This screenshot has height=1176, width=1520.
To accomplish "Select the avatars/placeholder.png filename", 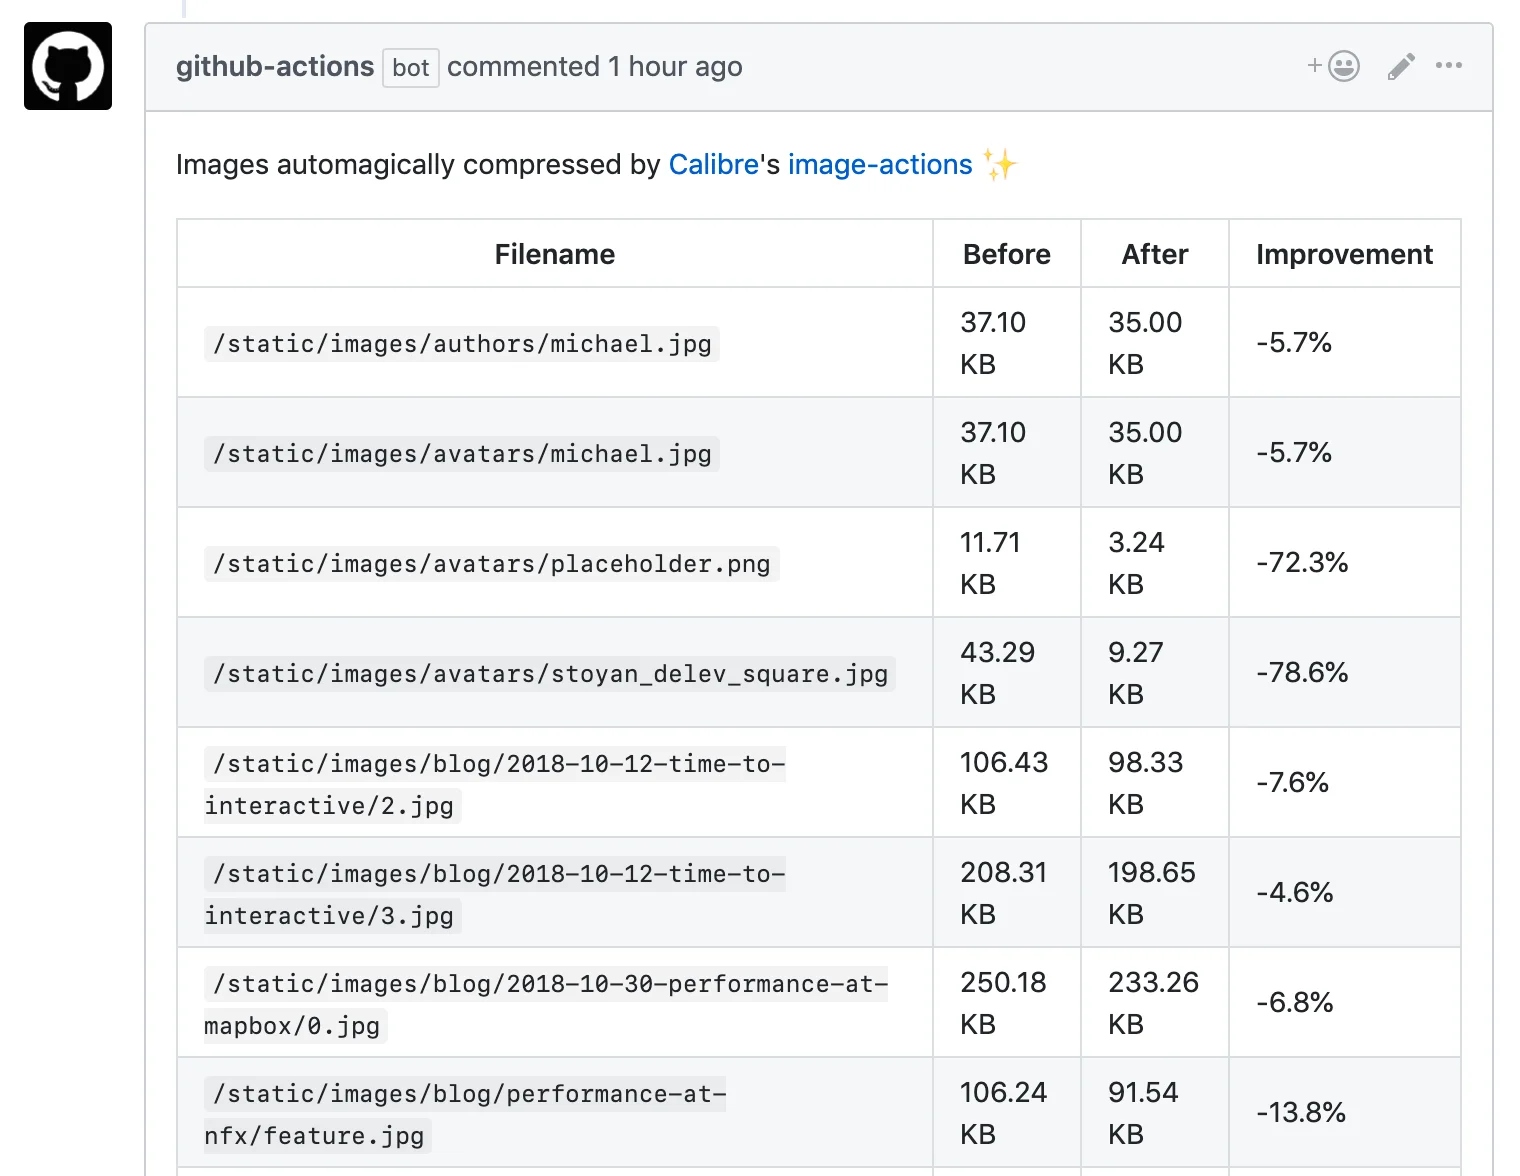I will click(492, 563).
